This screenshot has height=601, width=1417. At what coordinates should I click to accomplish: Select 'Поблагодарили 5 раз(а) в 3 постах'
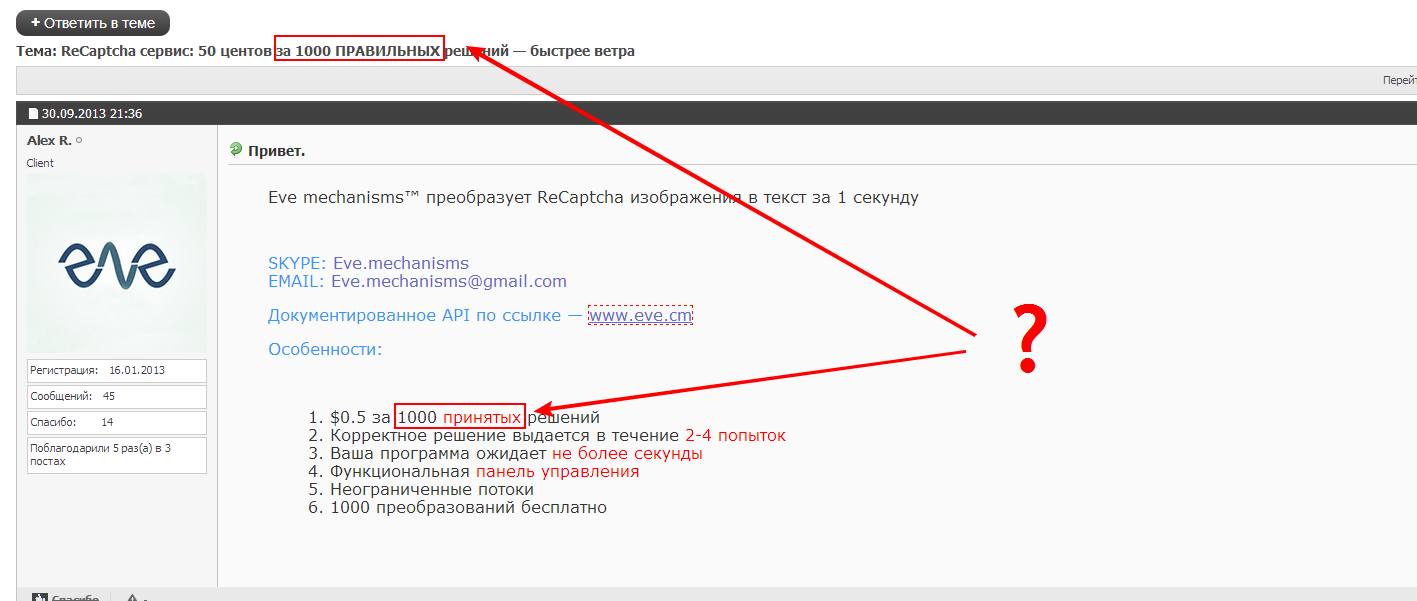point(116,455)
